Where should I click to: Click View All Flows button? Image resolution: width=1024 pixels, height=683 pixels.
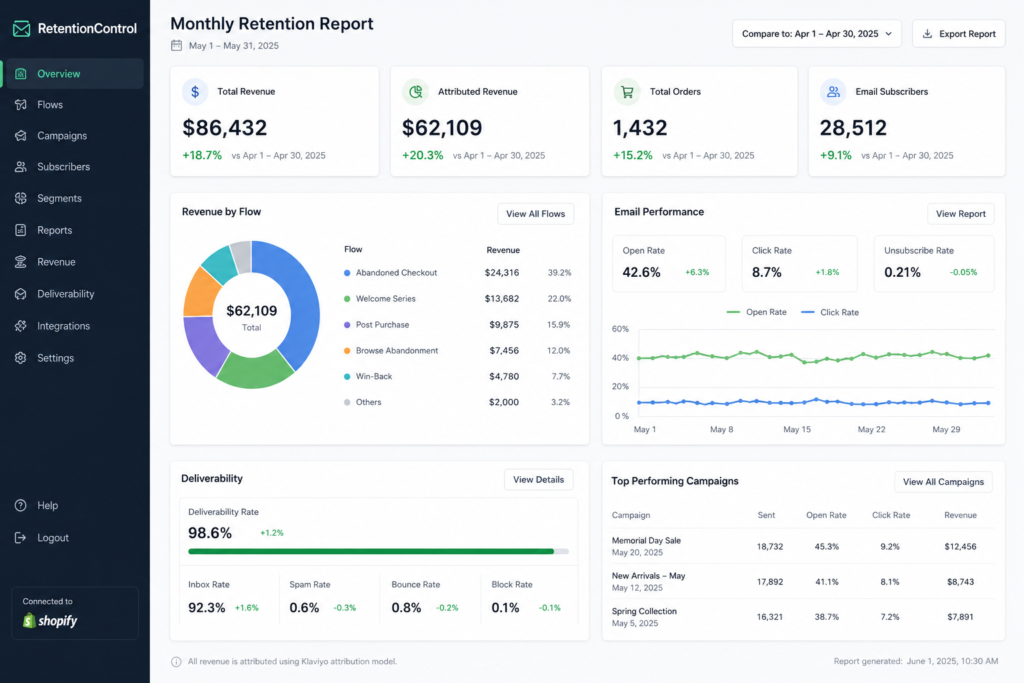(536, 214)
